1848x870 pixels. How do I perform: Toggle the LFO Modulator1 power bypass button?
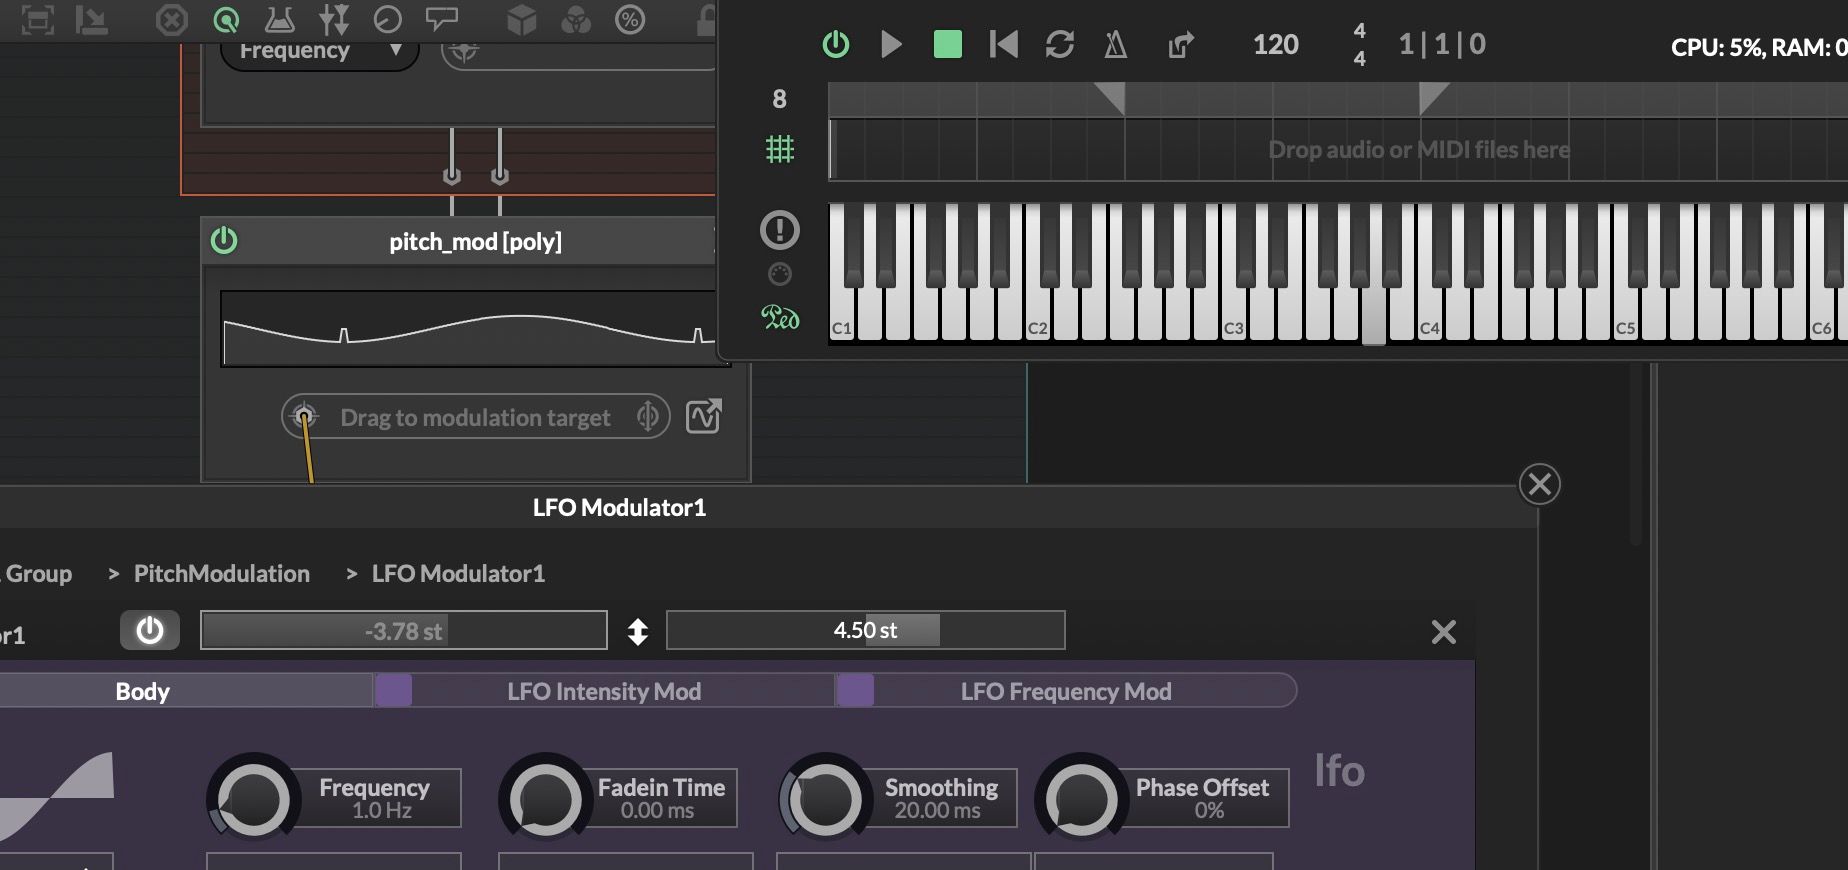pos(150,631)
